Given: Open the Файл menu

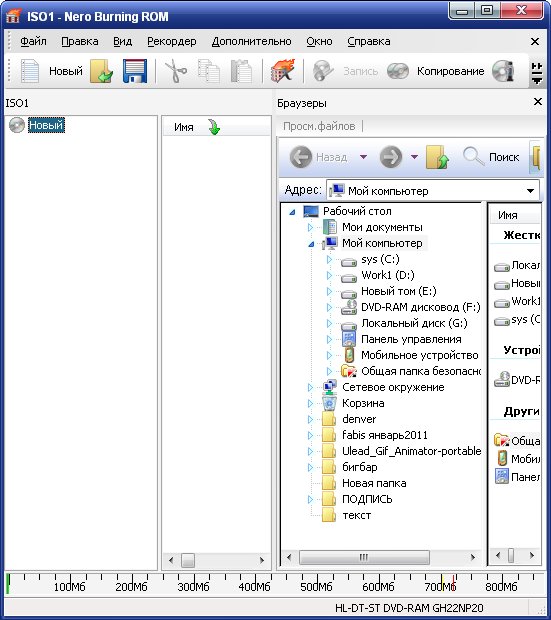Looking at the screenshot, I should 33,41.
